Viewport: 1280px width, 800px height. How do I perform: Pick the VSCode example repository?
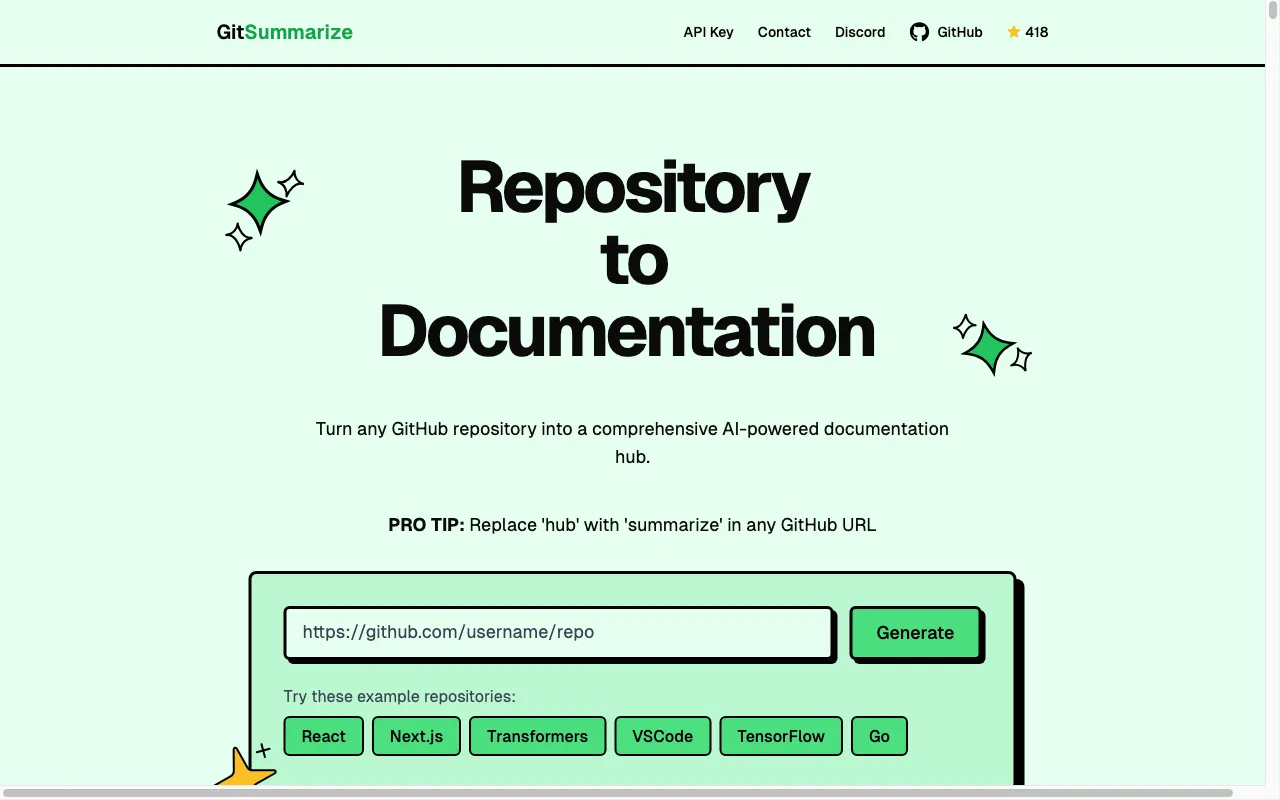coord(662,736)
